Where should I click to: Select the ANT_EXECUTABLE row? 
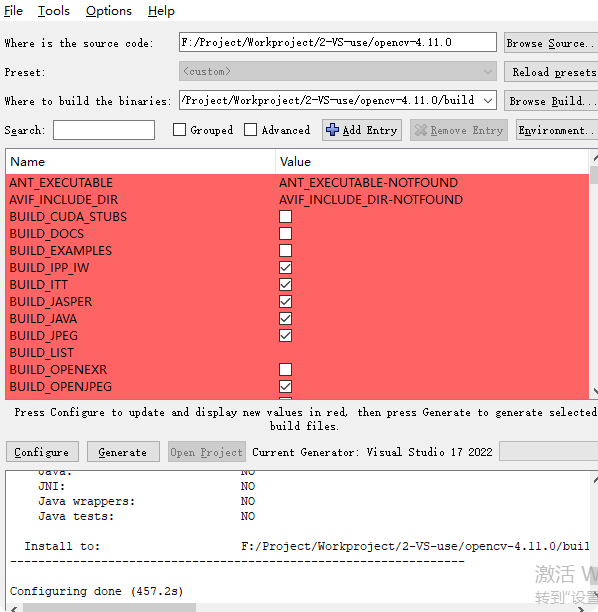297,183
